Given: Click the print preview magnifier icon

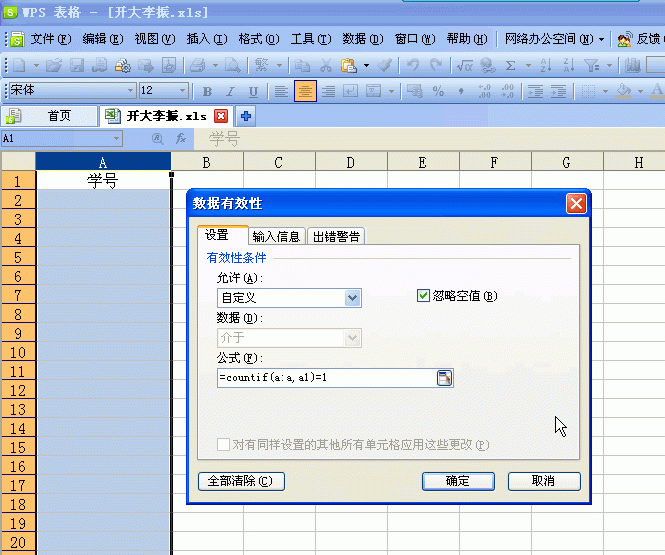Looking at the screenshot, I should click(232, 65).
